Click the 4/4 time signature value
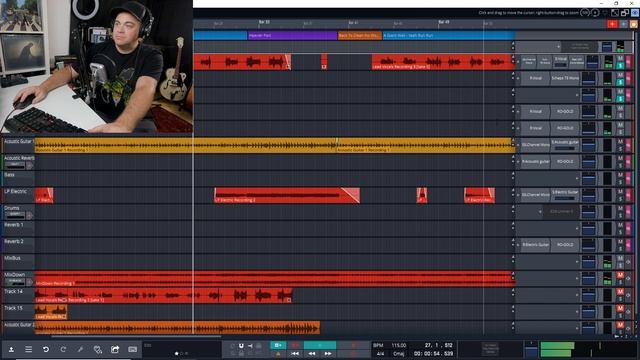Screen dimensions: 640x360 [x=380, y=353]
